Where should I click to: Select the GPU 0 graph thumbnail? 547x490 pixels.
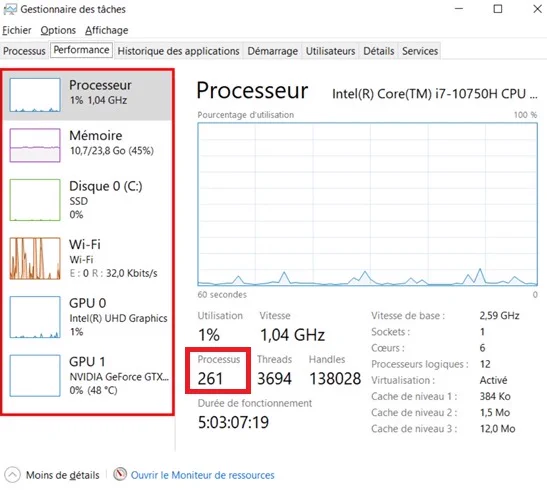click(35, 317)
